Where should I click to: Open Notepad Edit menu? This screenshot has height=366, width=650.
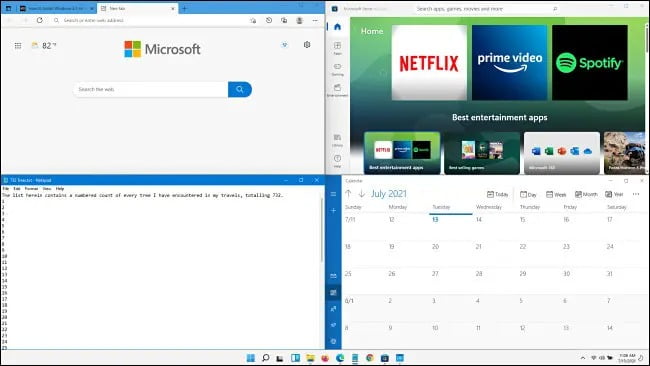[17, 188]
